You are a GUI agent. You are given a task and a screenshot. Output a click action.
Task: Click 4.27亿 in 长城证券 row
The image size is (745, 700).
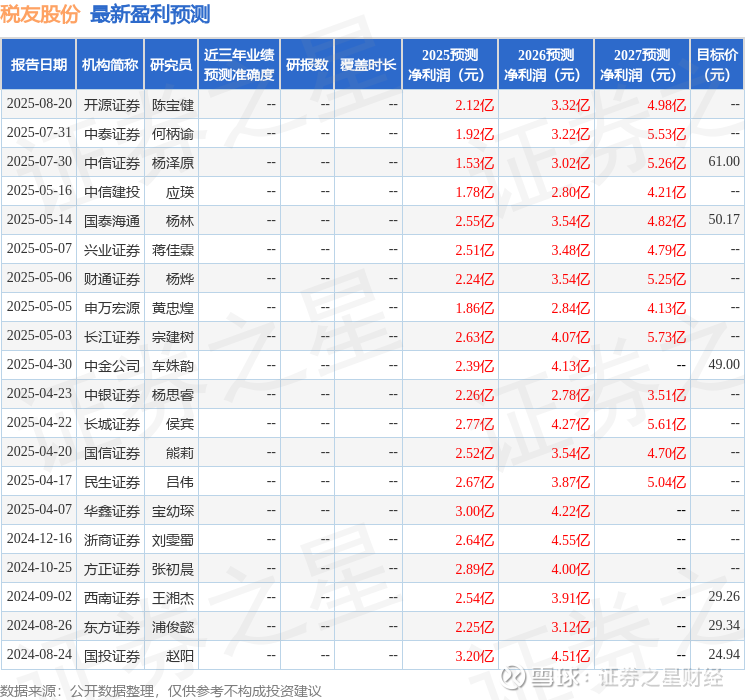tap(571, 424)
